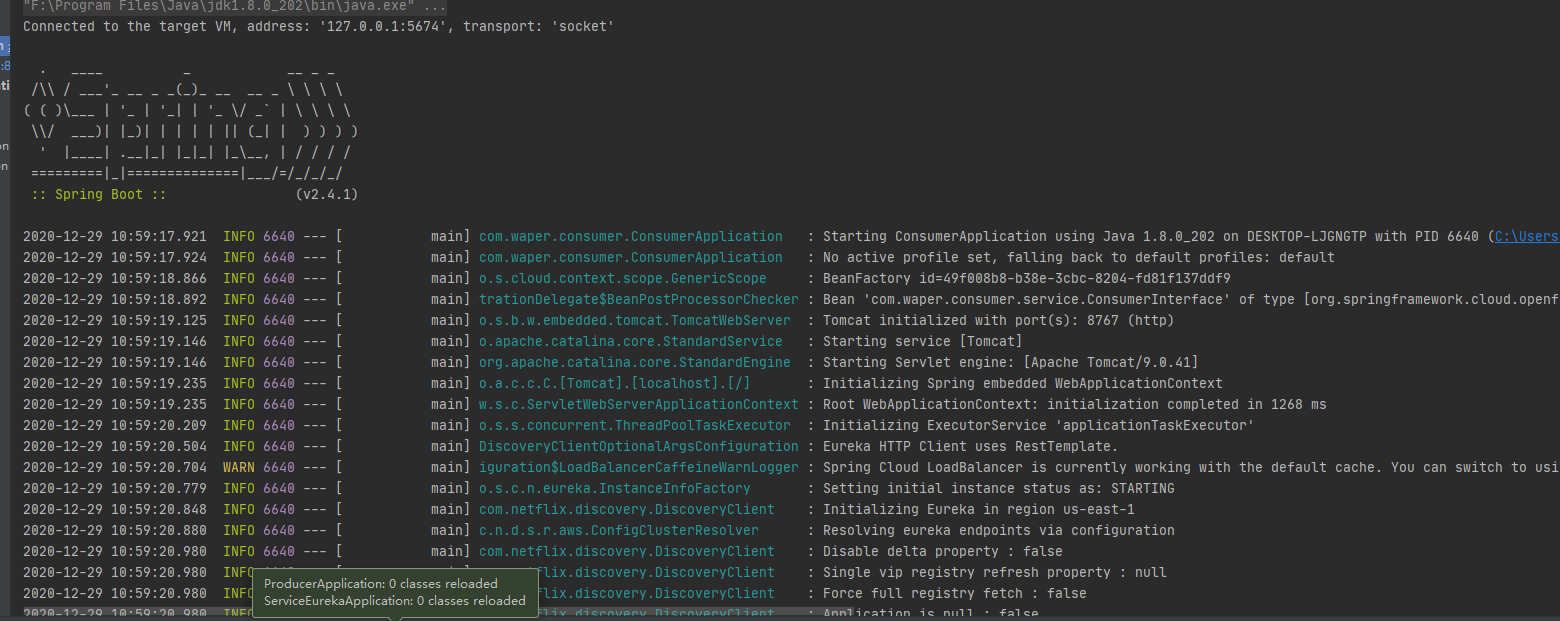Click 'Tomcat initialized with port(s): 8767' message
The height and width of the screenshot is (621, 1560).
point(998,321)
